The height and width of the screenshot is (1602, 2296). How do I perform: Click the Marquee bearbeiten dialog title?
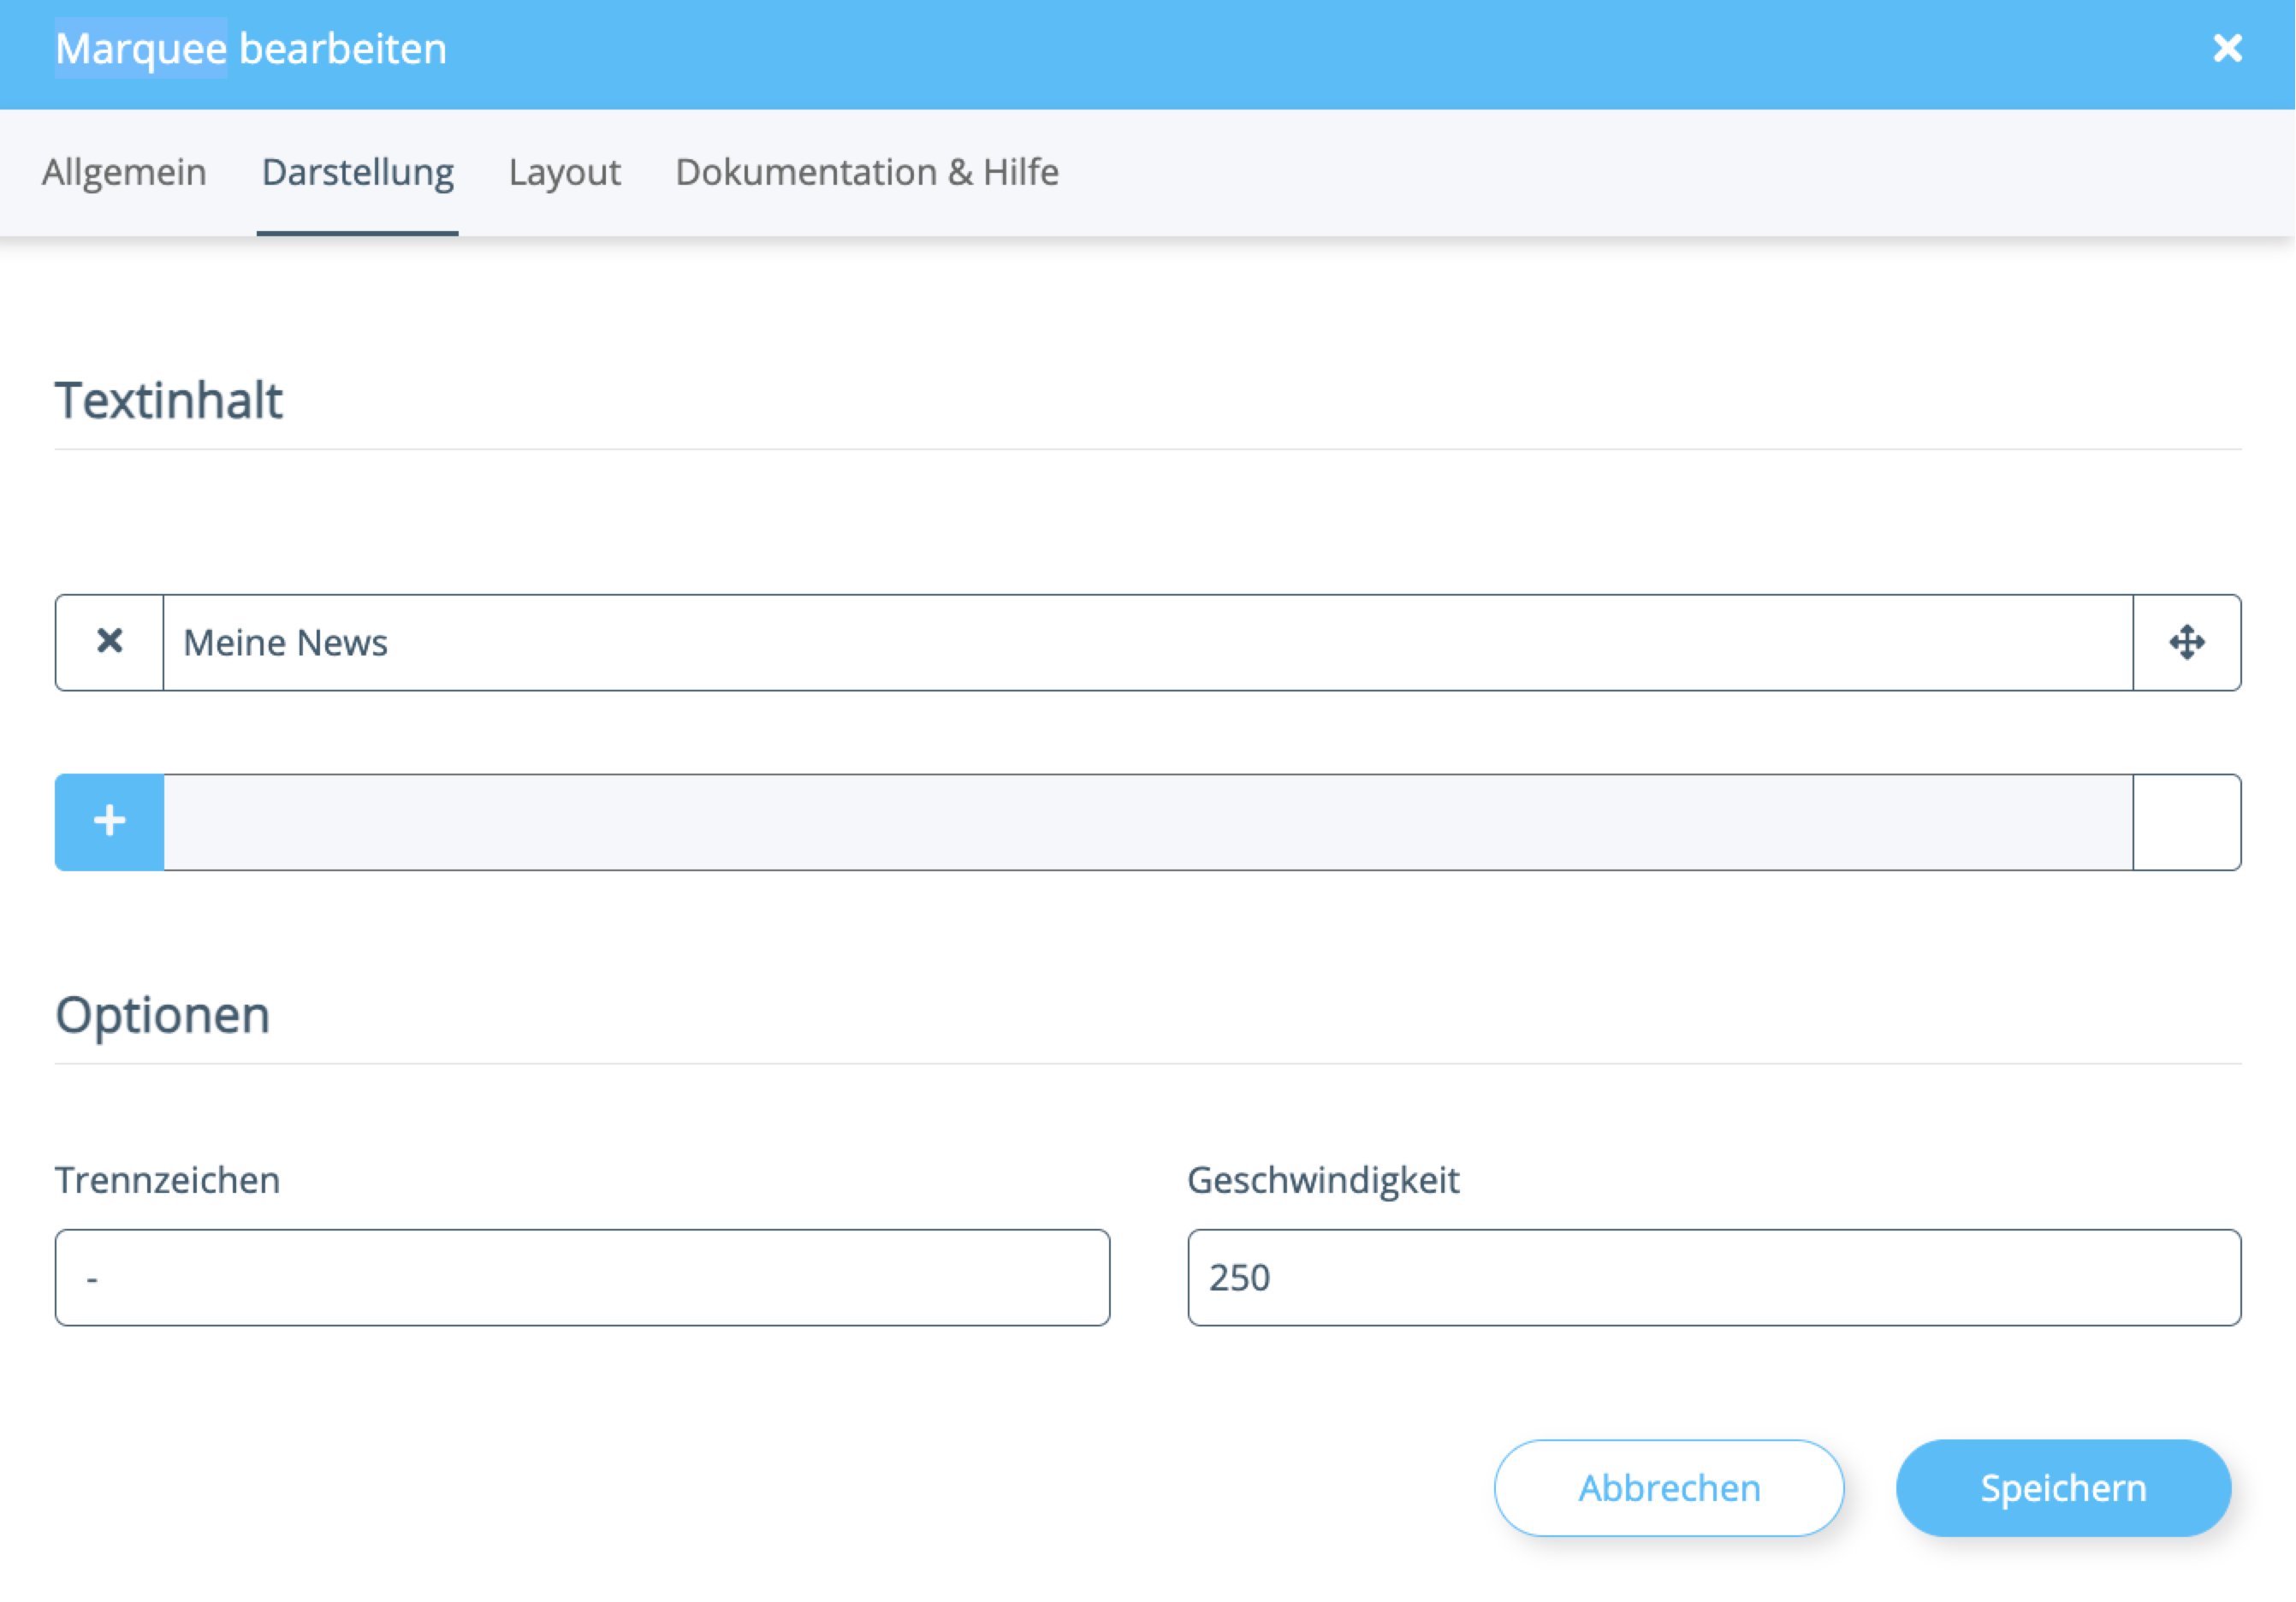tap(250, 48)
